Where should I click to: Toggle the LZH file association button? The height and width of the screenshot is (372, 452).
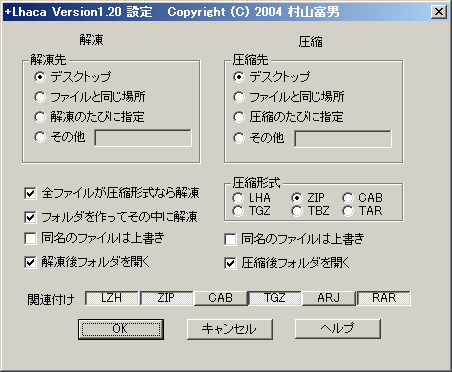[x=111, y=298]
